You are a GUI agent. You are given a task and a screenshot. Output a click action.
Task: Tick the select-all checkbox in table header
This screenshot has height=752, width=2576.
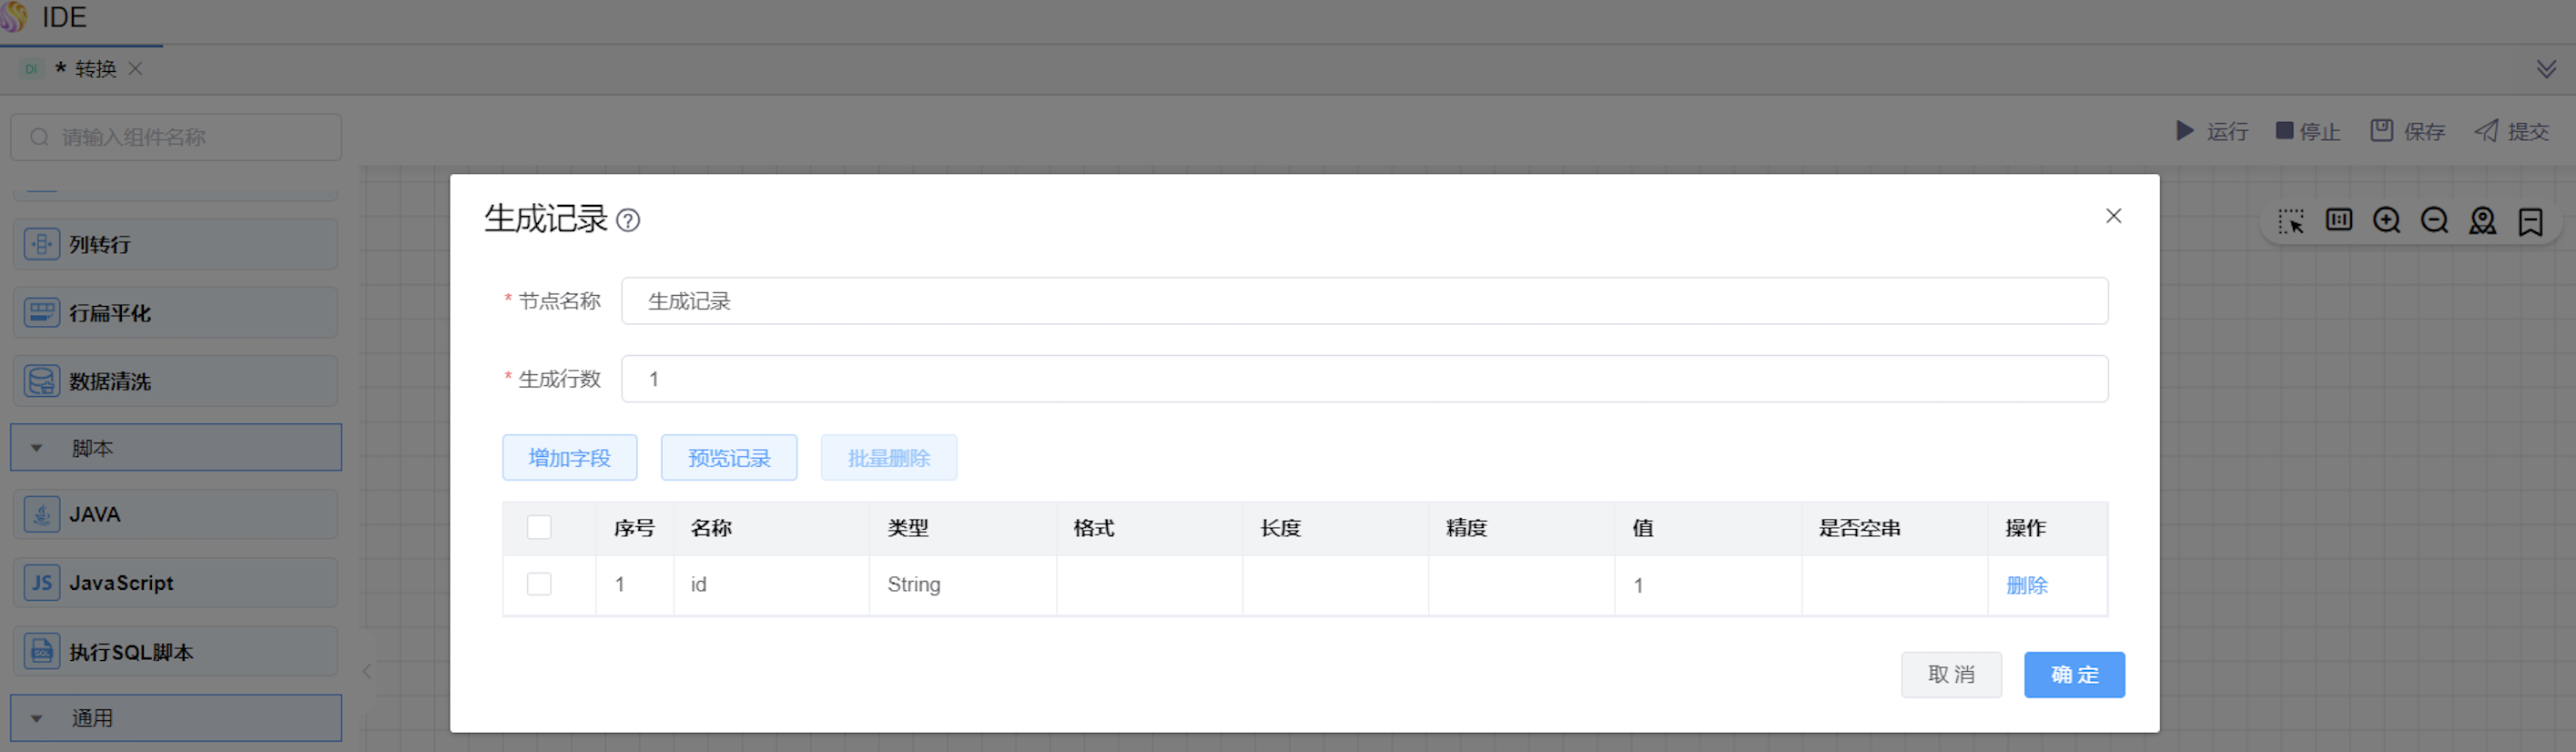point(539,527)
